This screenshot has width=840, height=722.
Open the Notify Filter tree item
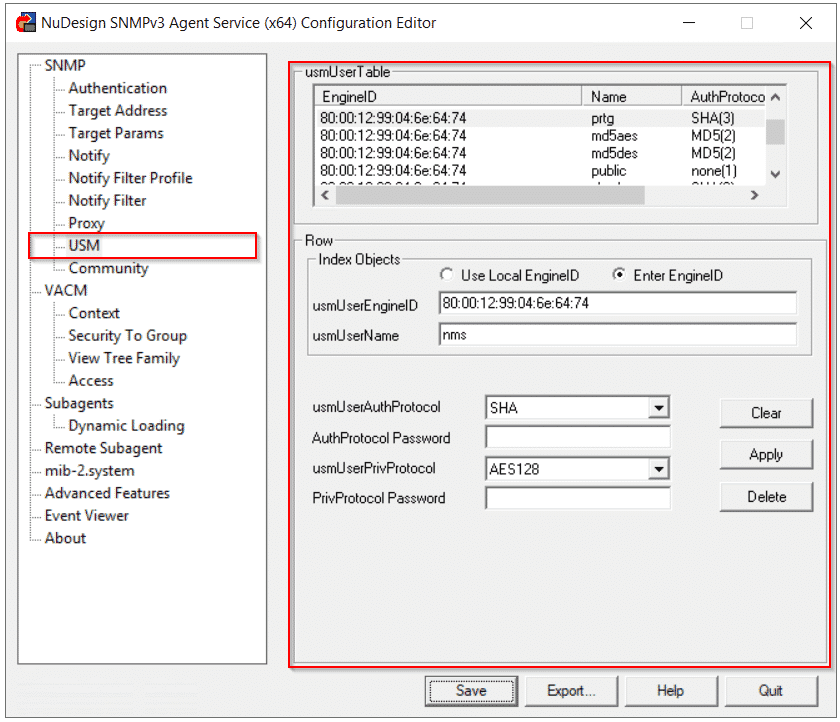[107, 200]
